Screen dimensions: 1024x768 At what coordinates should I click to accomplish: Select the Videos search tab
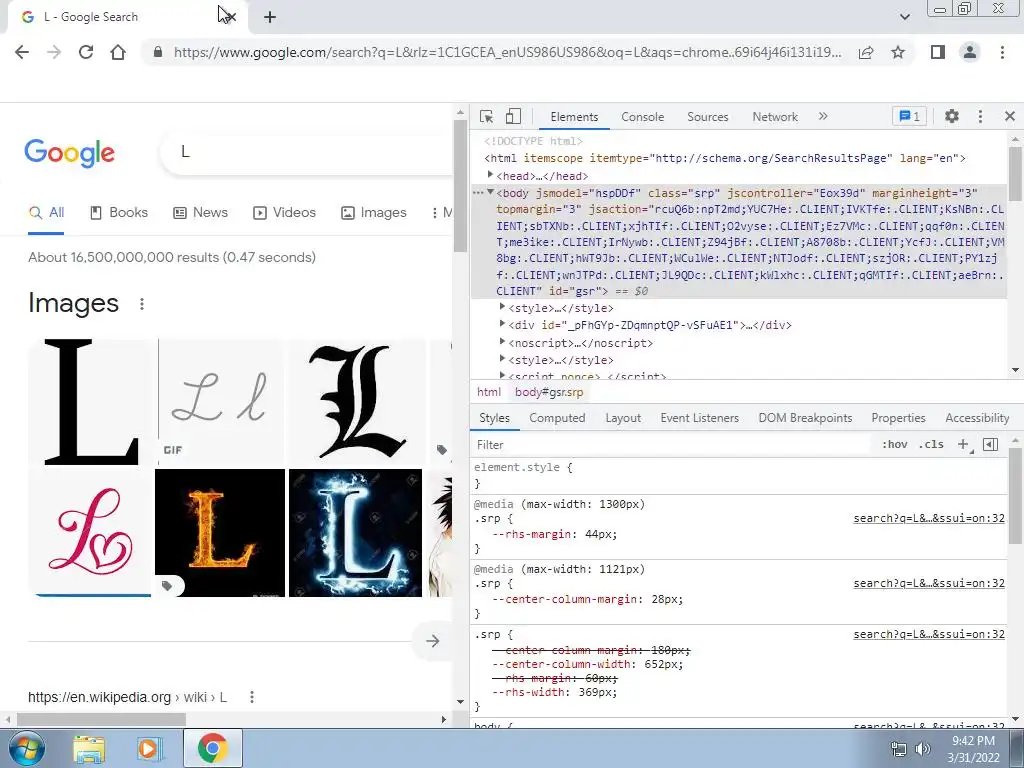coord(284,213)
